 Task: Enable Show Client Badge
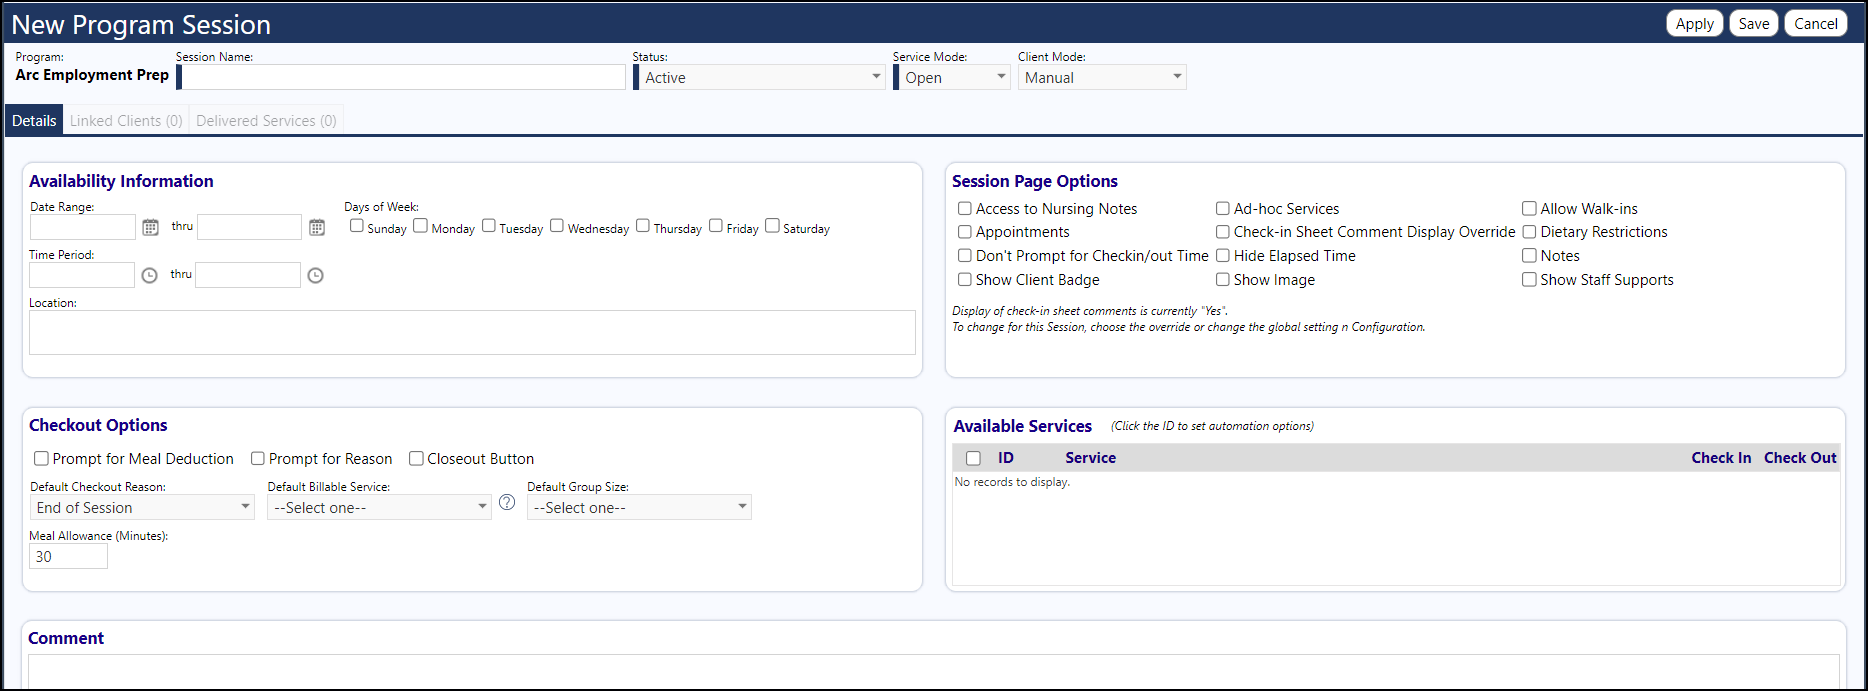(965, 280)
